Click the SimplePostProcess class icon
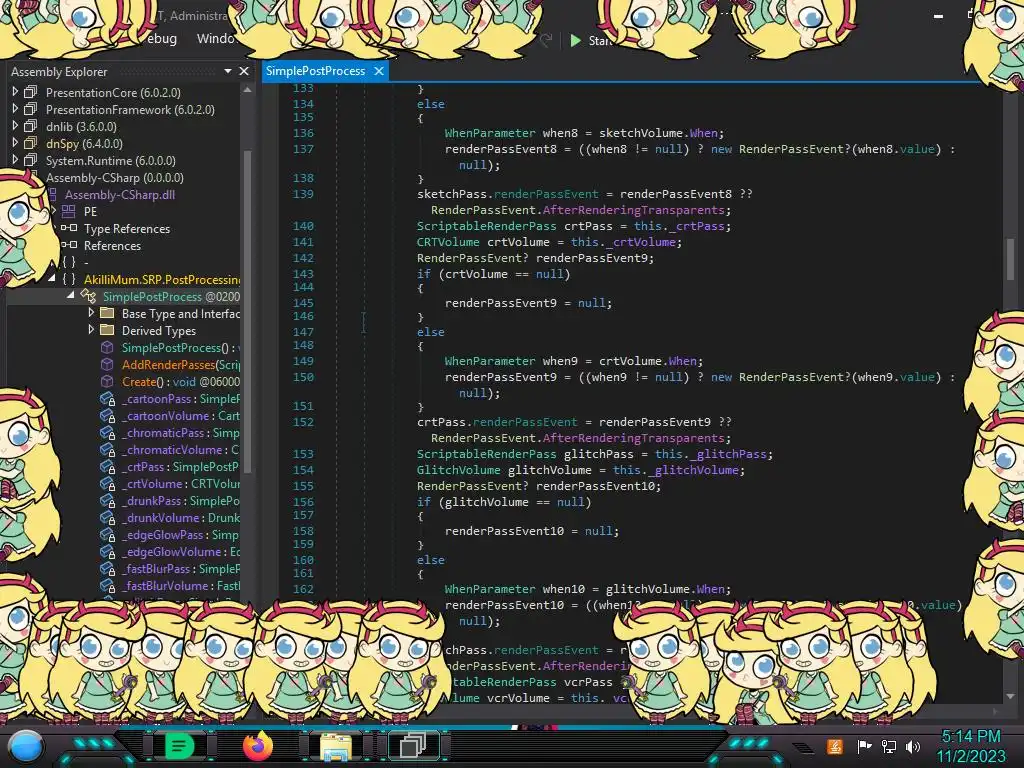 coord(88,296)
